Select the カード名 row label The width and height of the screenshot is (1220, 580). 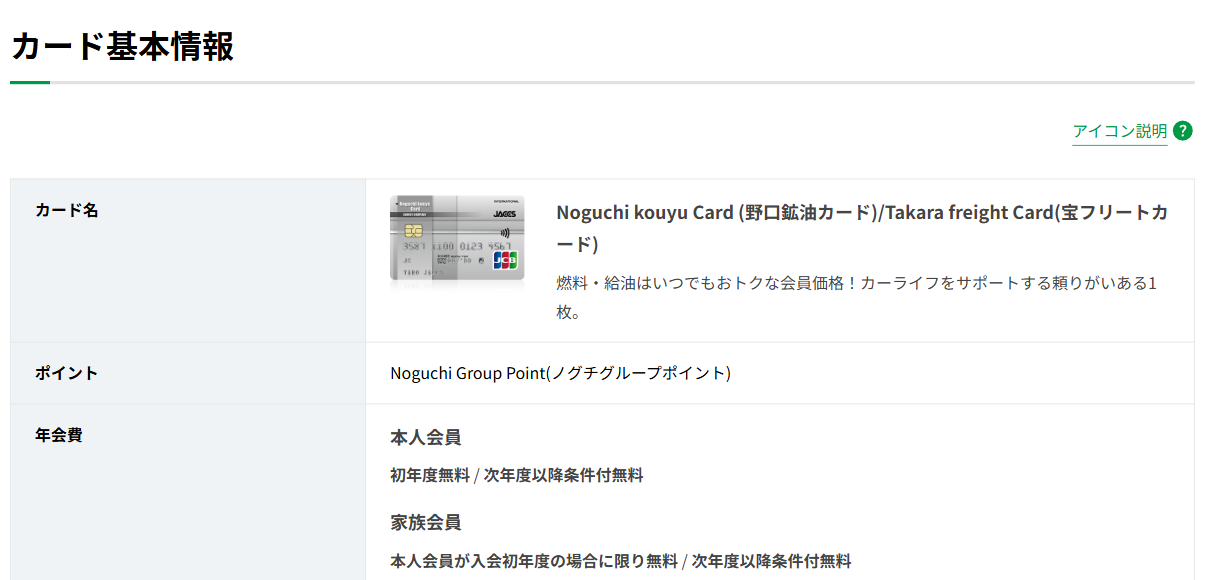click(67, 210)
